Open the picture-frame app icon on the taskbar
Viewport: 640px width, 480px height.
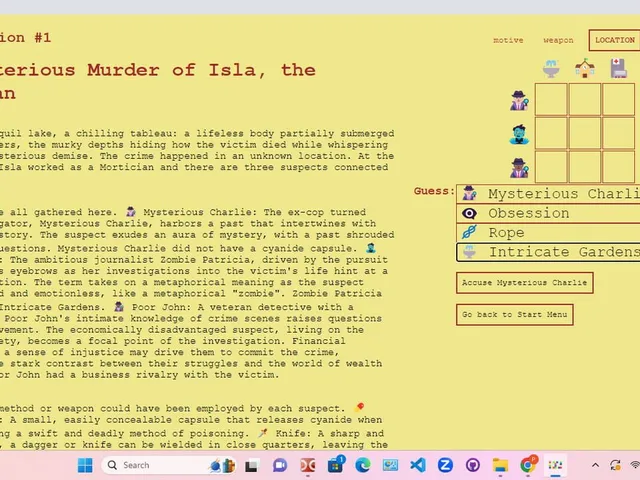(x=390, y=465)
